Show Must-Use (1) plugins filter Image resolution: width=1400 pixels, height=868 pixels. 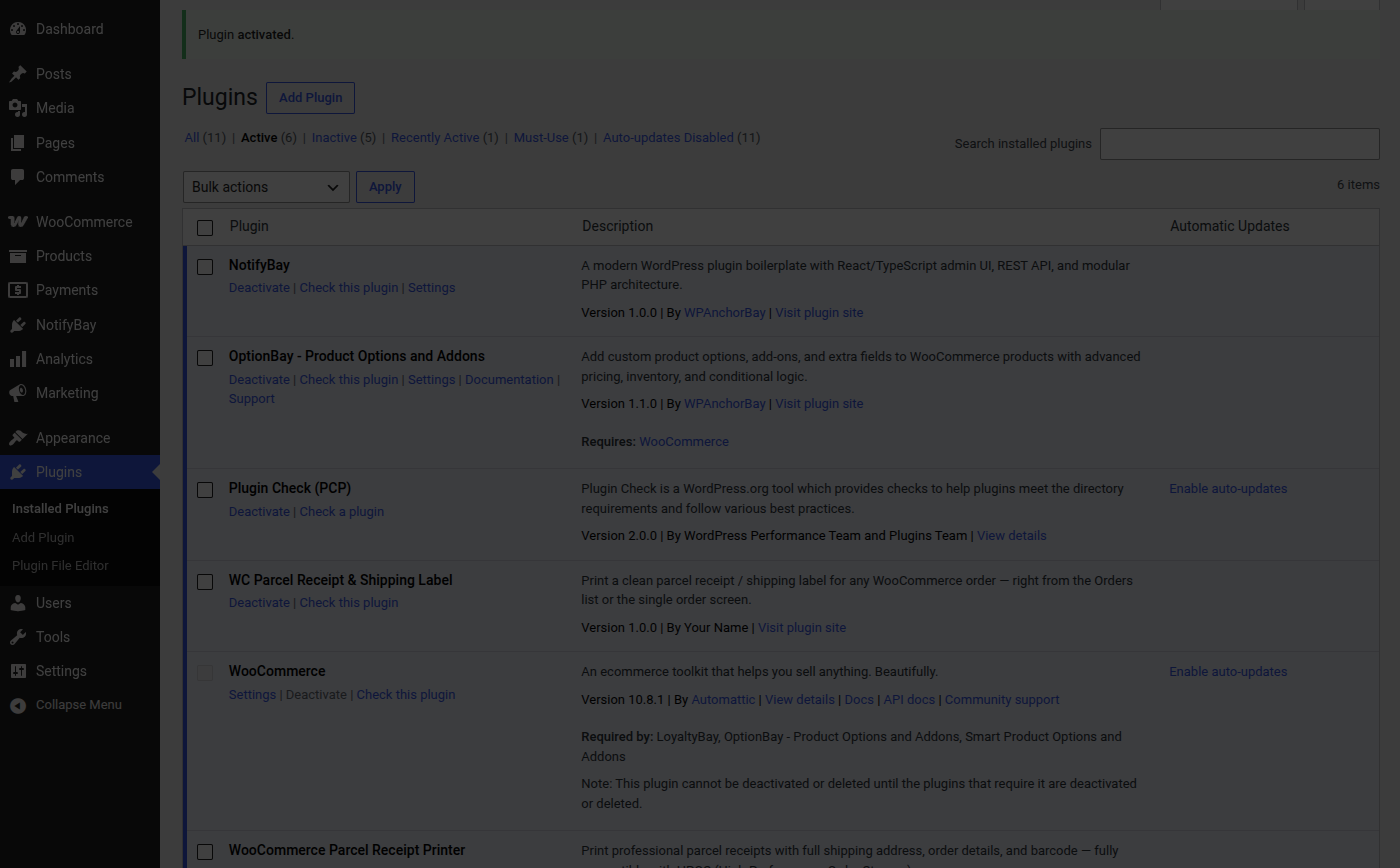pos(551,138)
